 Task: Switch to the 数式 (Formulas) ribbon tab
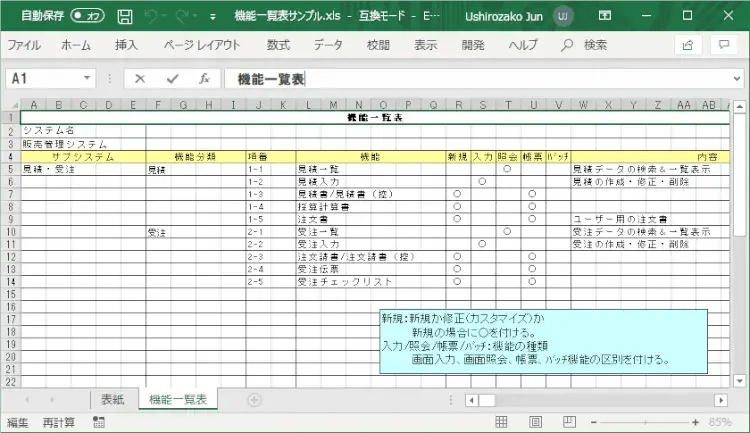coord(279,45)
